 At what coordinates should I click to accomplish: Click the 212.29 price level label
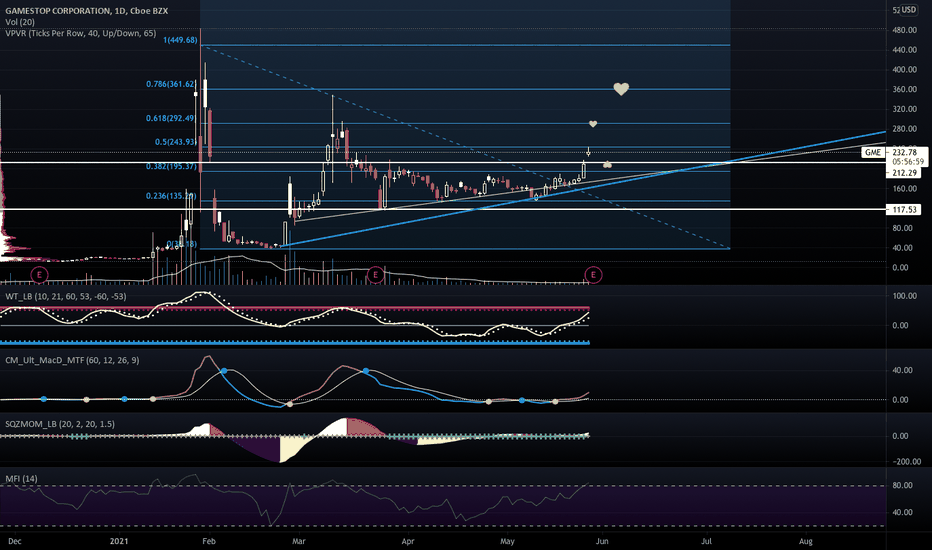click(904, 172)
